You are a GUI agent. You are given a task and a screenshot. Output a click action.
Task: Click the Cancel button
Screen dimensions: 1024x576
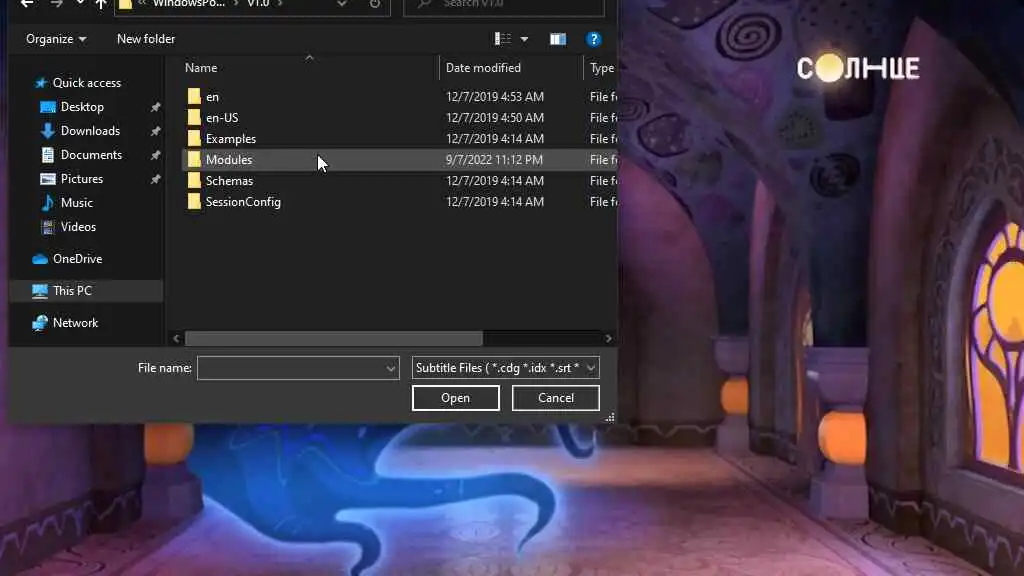click(556, 398)
